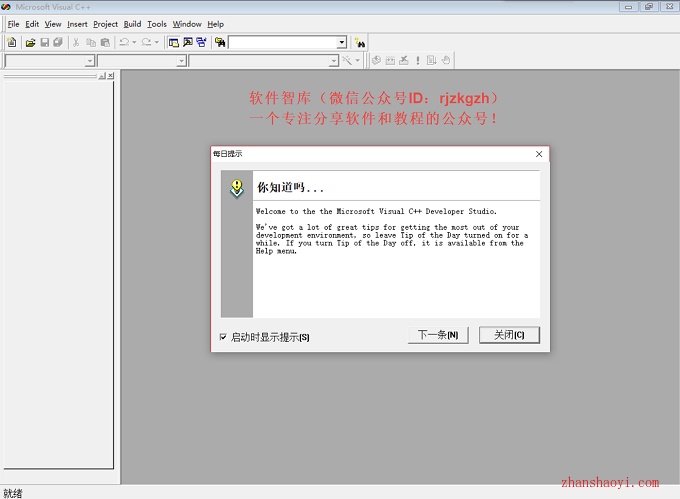Close the 每日提示 dialog with X
Viewport: 680px width, 499px height.
[539, 154]
